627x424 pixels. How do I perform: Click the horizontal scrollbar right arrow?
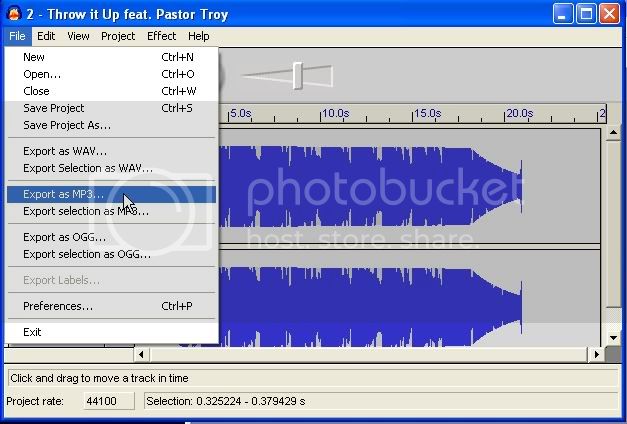tap(597, 354)
